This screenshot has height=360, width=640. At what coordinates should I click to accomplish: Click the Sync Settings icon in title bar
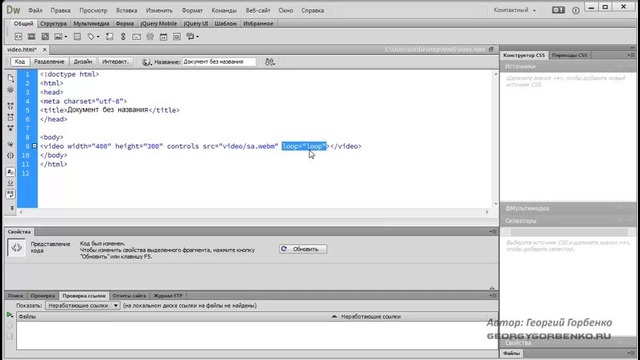[558, 10]
